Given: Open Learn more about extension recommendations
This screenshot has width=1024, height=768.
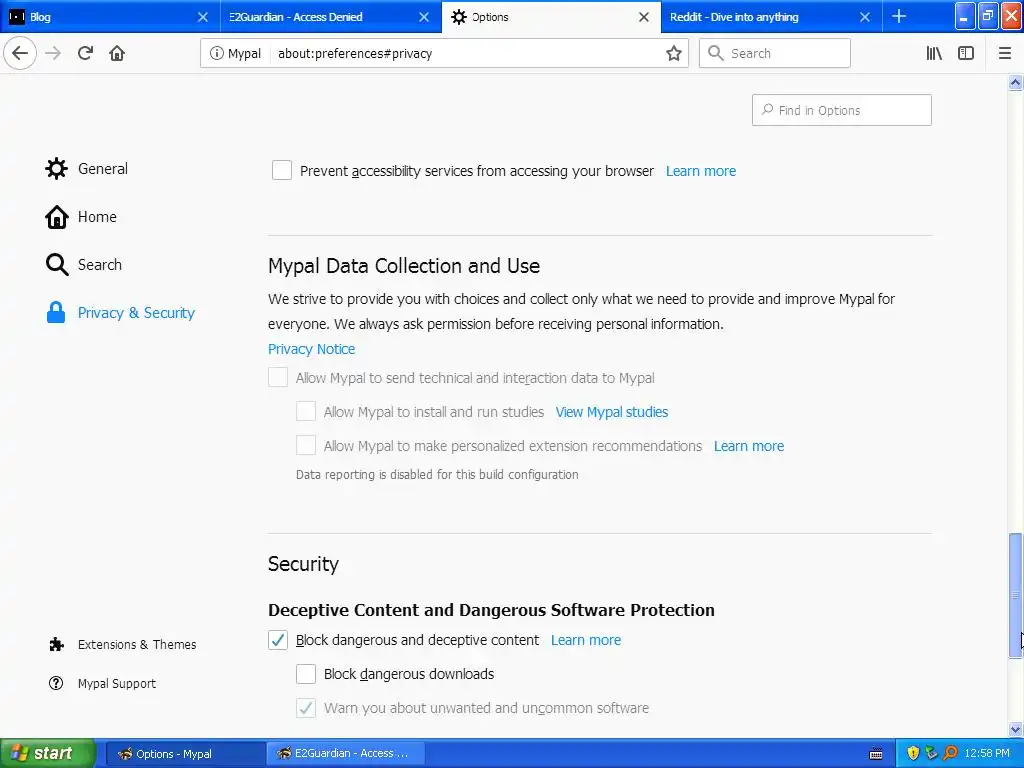Looking at the screenshot, I should point(749,446).
